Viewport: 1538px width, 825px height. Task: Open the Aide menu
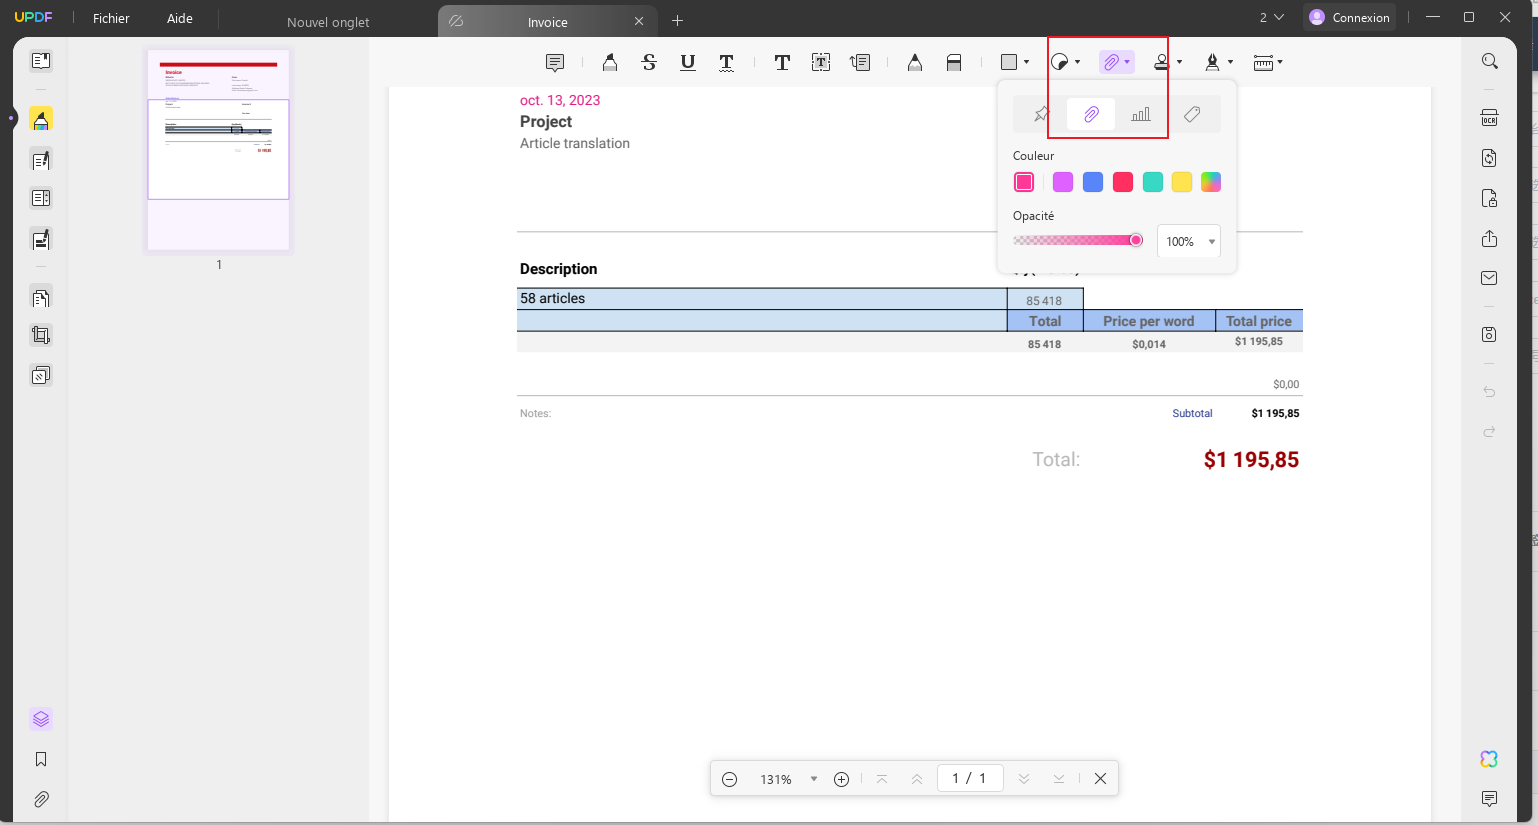click(x=180, y=18)
